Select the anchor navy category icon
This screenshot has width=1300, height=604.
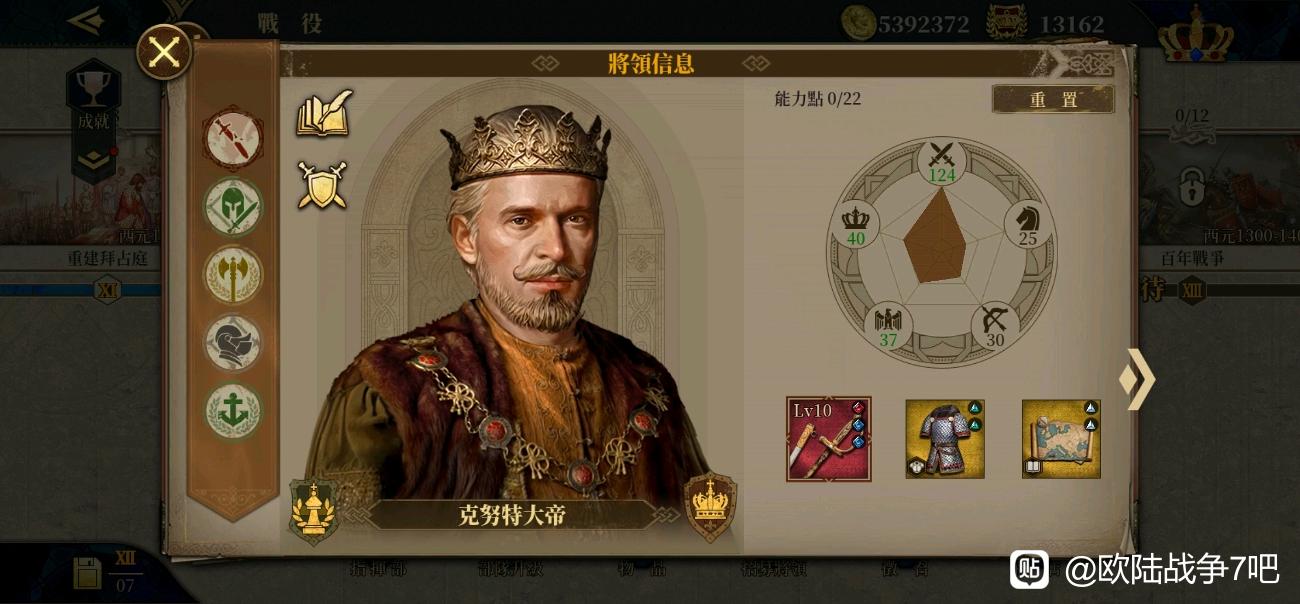tap(232, 411)
